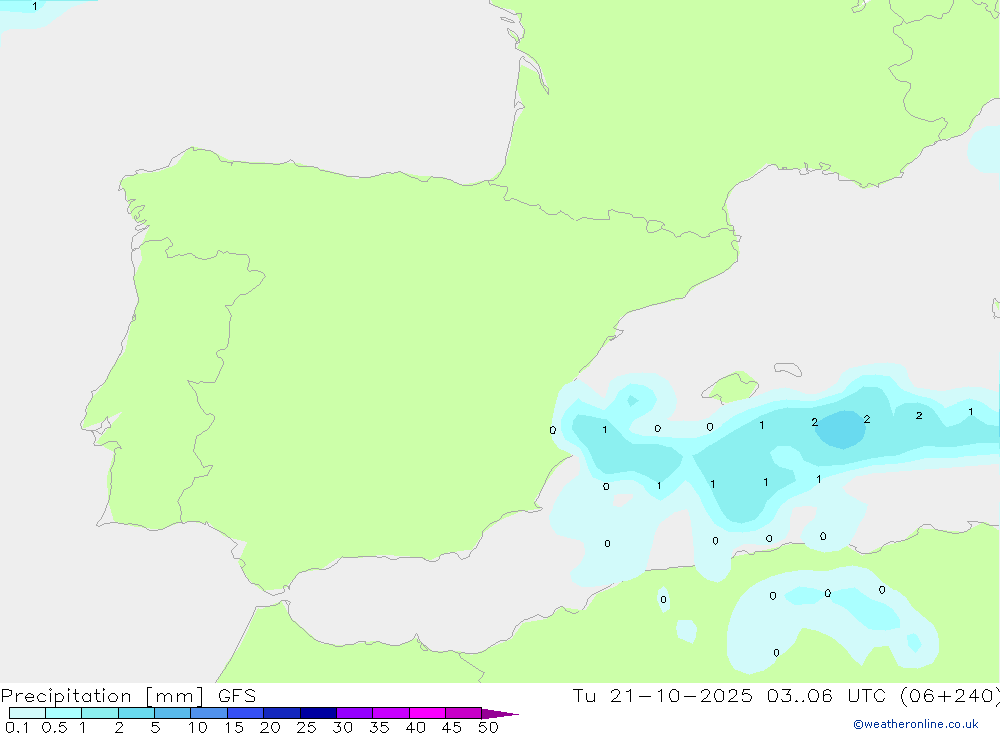This screenshot has width=1000, height=733.
Task: Pick the 10–15 mm legend color swatch
Action: [209, 713]
